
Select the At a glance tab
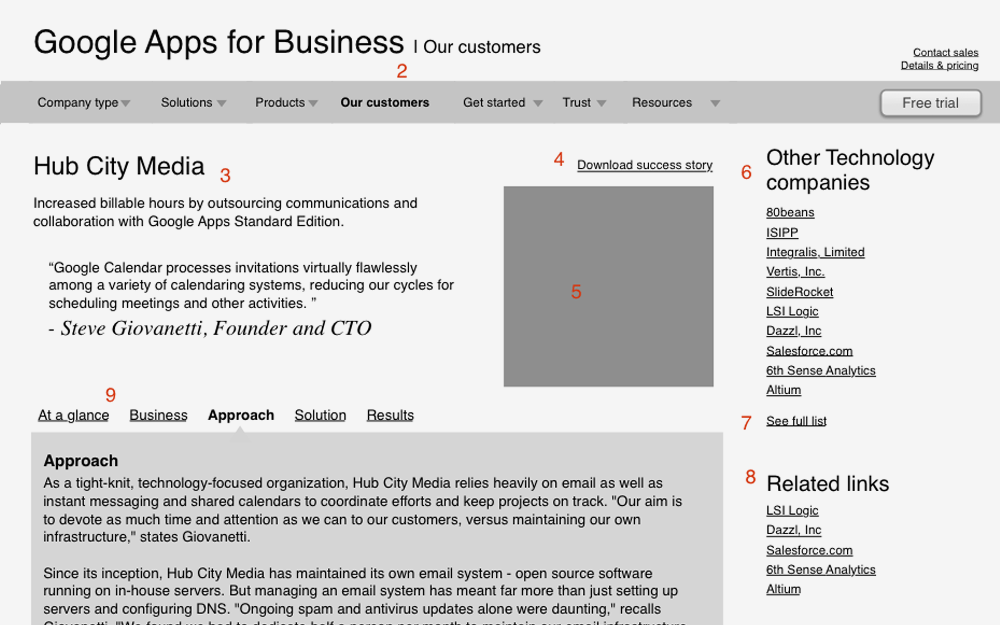[73, 415]
